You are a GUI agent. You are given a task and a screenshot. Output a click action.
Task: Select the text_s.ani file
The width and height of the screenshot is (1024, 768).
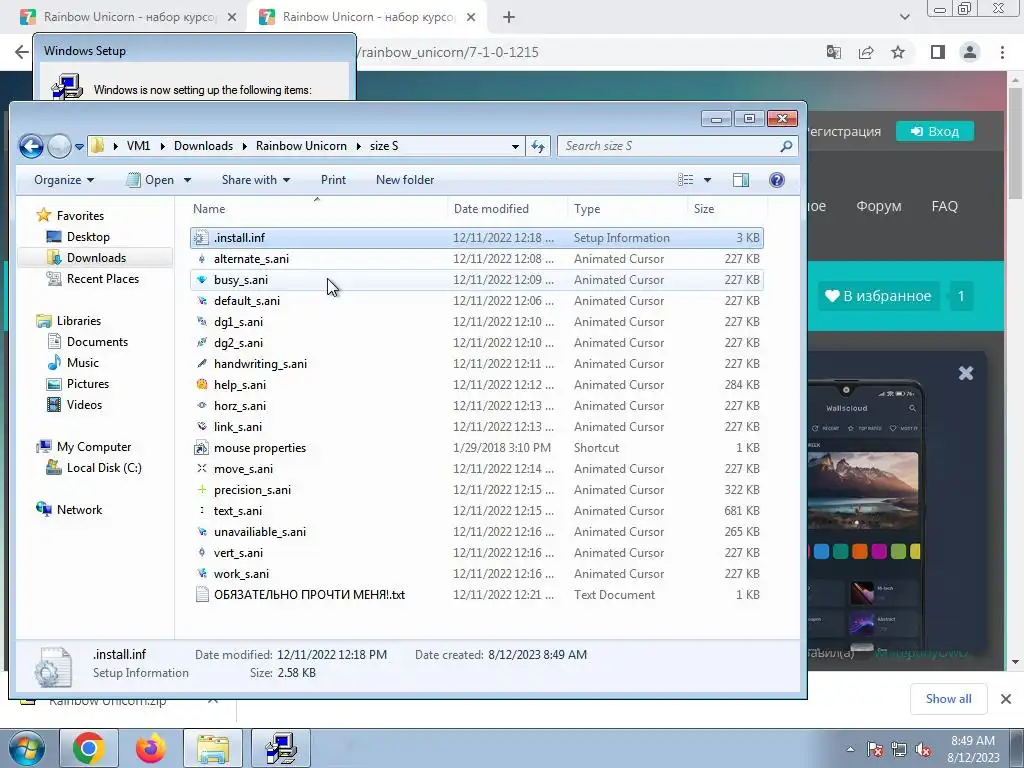point(477,511)
